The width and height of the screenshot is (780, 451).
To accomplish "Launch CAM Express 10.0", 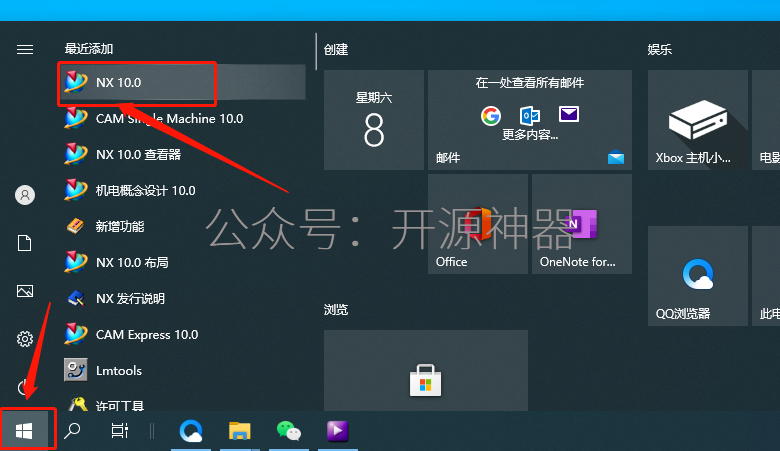I will pos(182,335).
